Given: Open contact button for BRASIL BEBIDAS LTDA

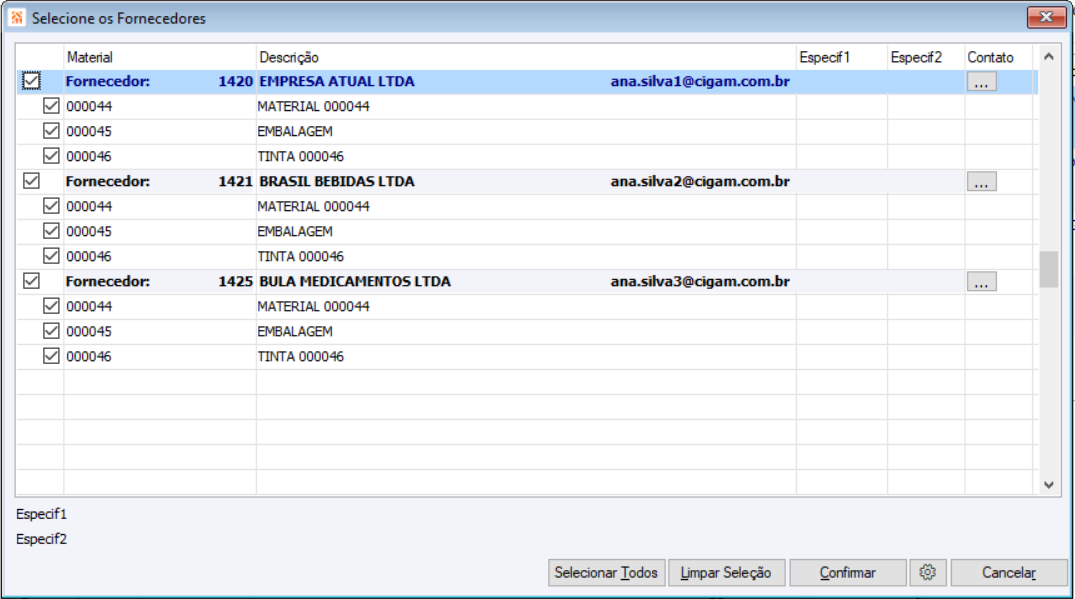Looking at the screenshot, I should [981, 182].
